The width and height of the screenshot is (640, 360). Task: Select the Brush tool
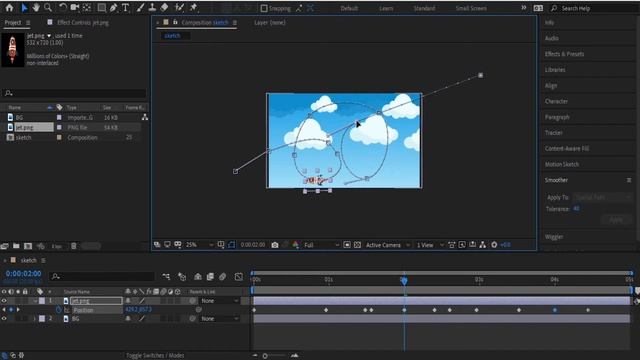140,7
